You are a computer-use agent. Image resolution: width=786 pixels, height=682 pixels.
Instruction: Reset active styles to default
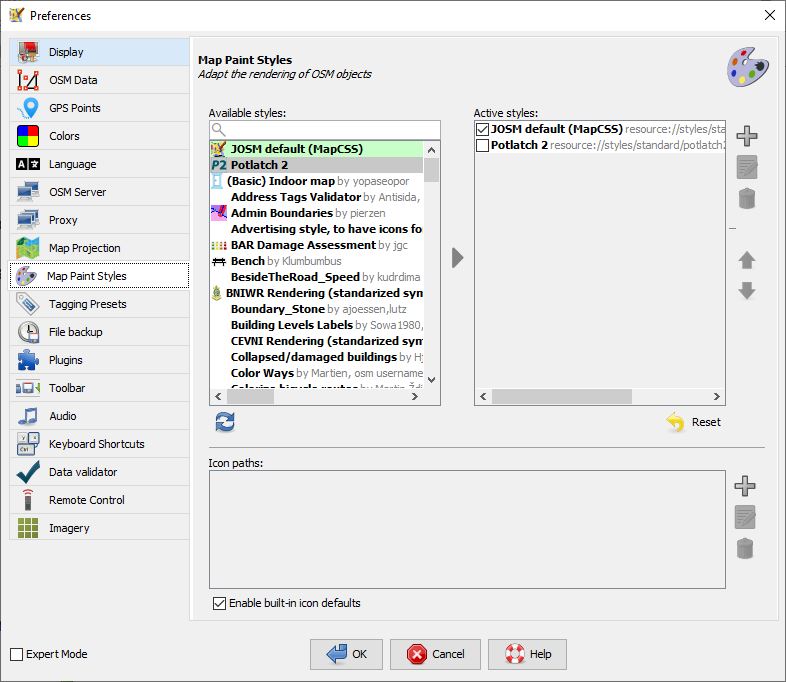tap(694, 422)
